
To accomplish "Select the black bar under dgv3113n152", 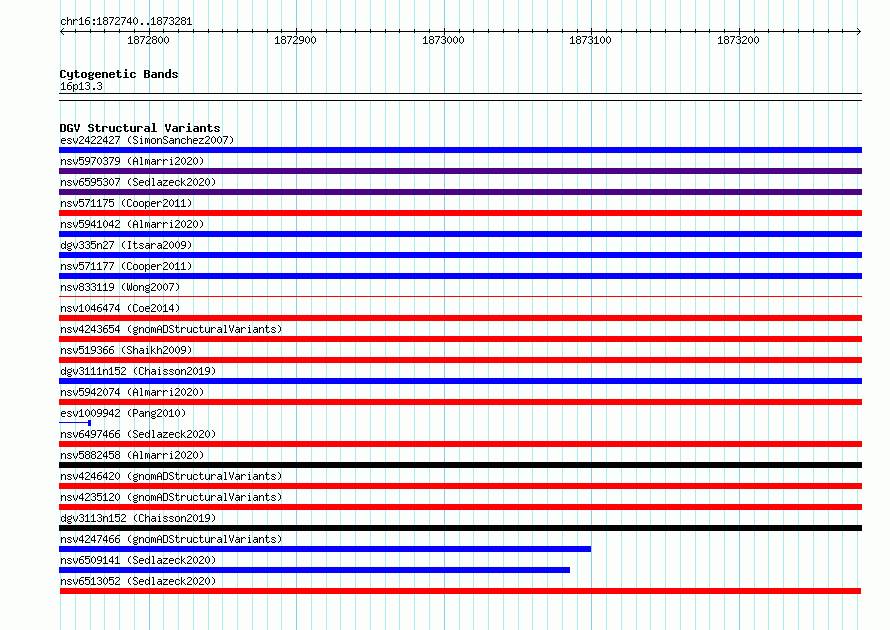I will (x=460, y=528).
